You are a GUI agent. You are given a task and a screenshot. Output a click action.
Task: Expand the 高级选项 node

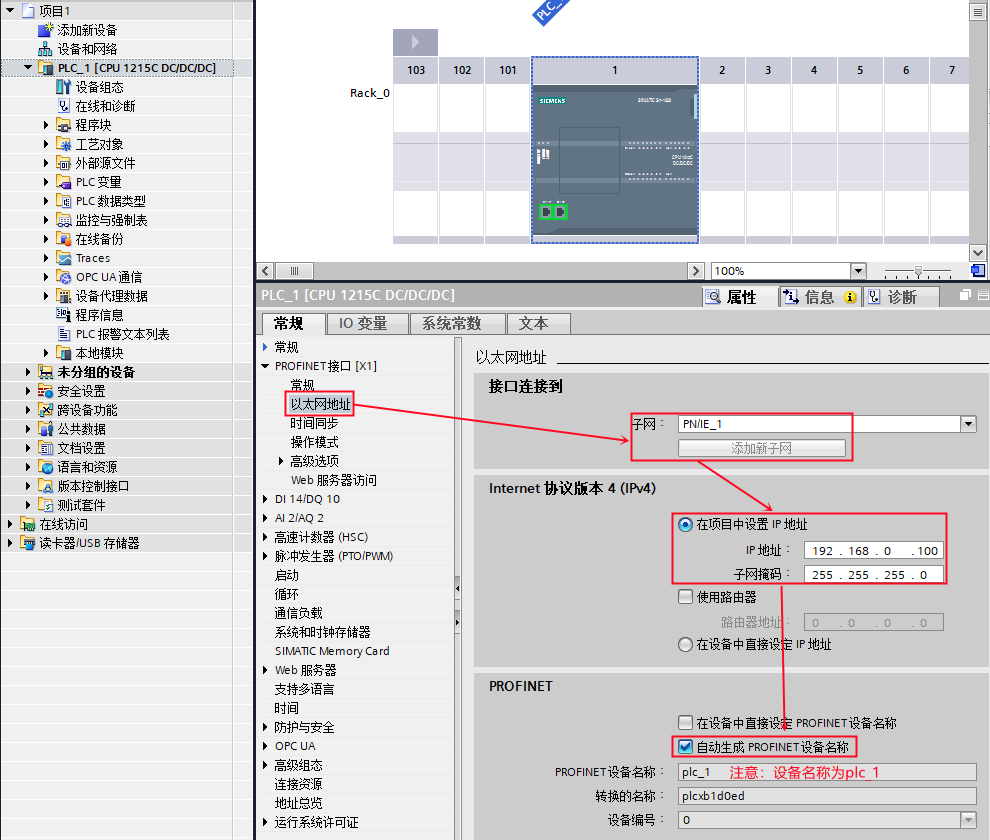pos(280,461)
